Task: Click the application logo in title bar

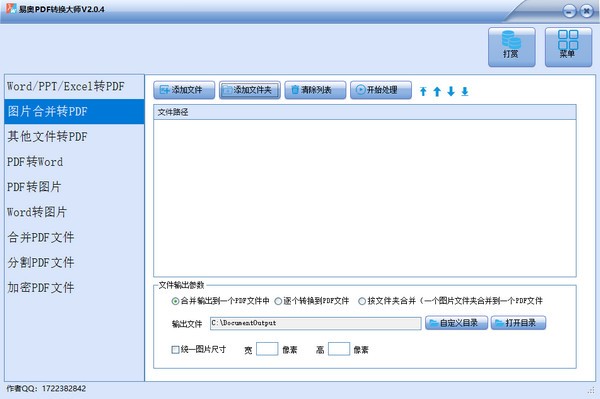Action: [x=11, y=8]
